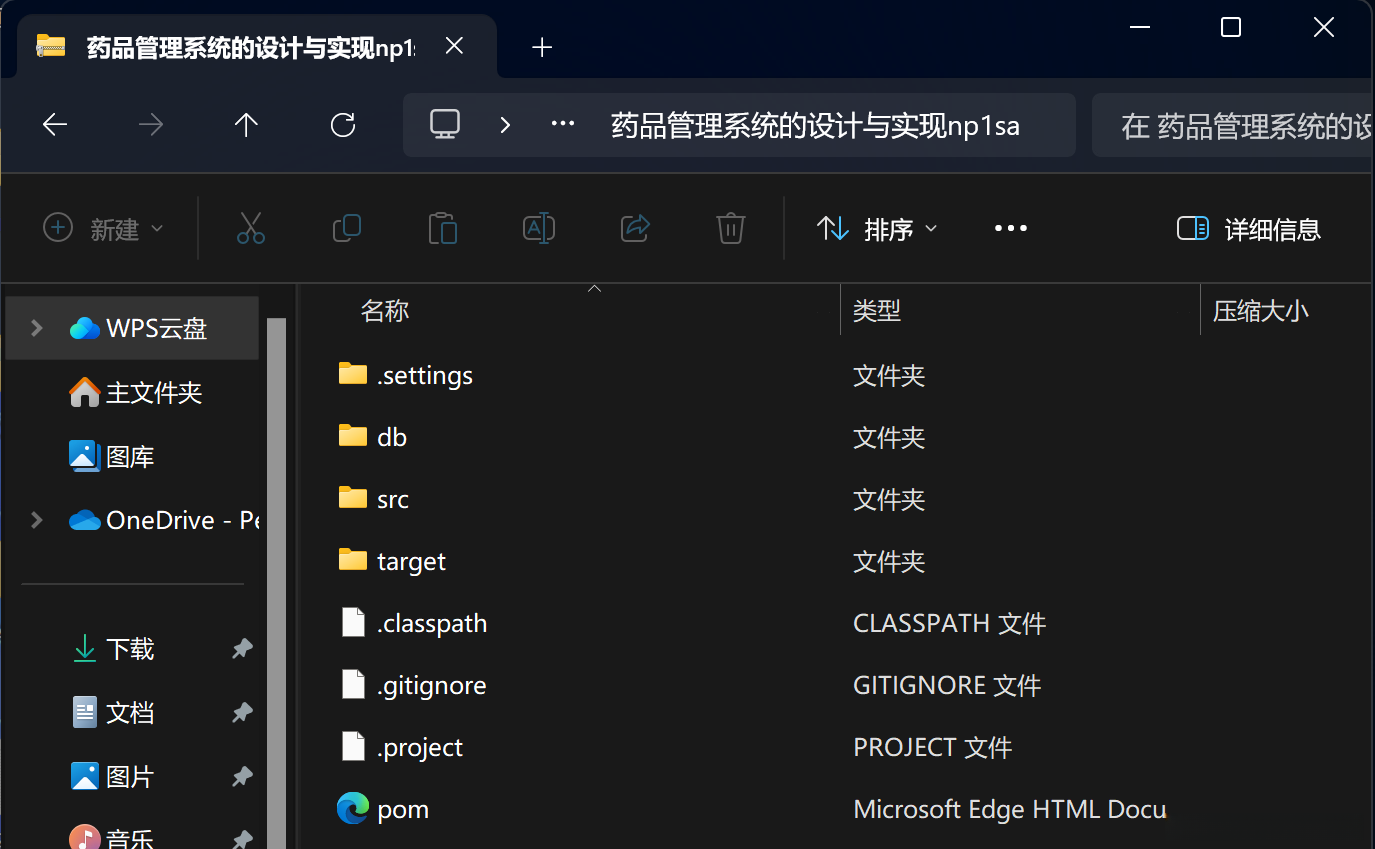Open Downloads (下载) in the sidebar
Image resolution: width=1375 pixels, height=849 pixels.
point(130,649)
